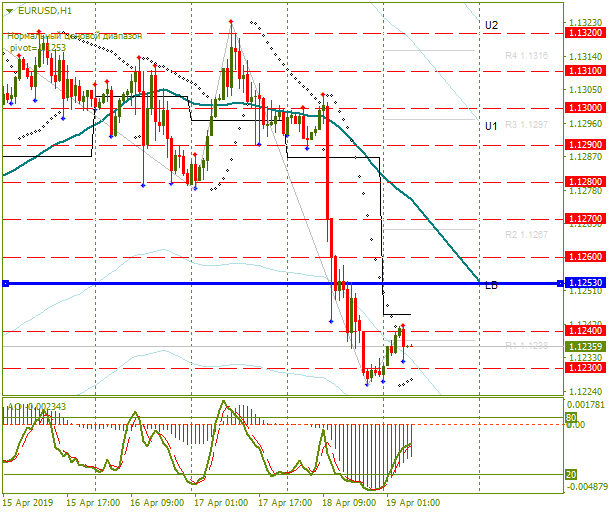Select the AO -0.002343 indicator label
The width and height of the screenshot is (609, 514).
tap(37, 406)
